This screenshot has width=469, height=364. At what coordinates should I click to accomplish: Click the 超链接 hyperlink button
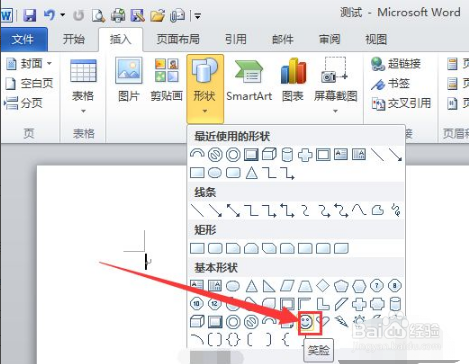click(x=396, y=63)
